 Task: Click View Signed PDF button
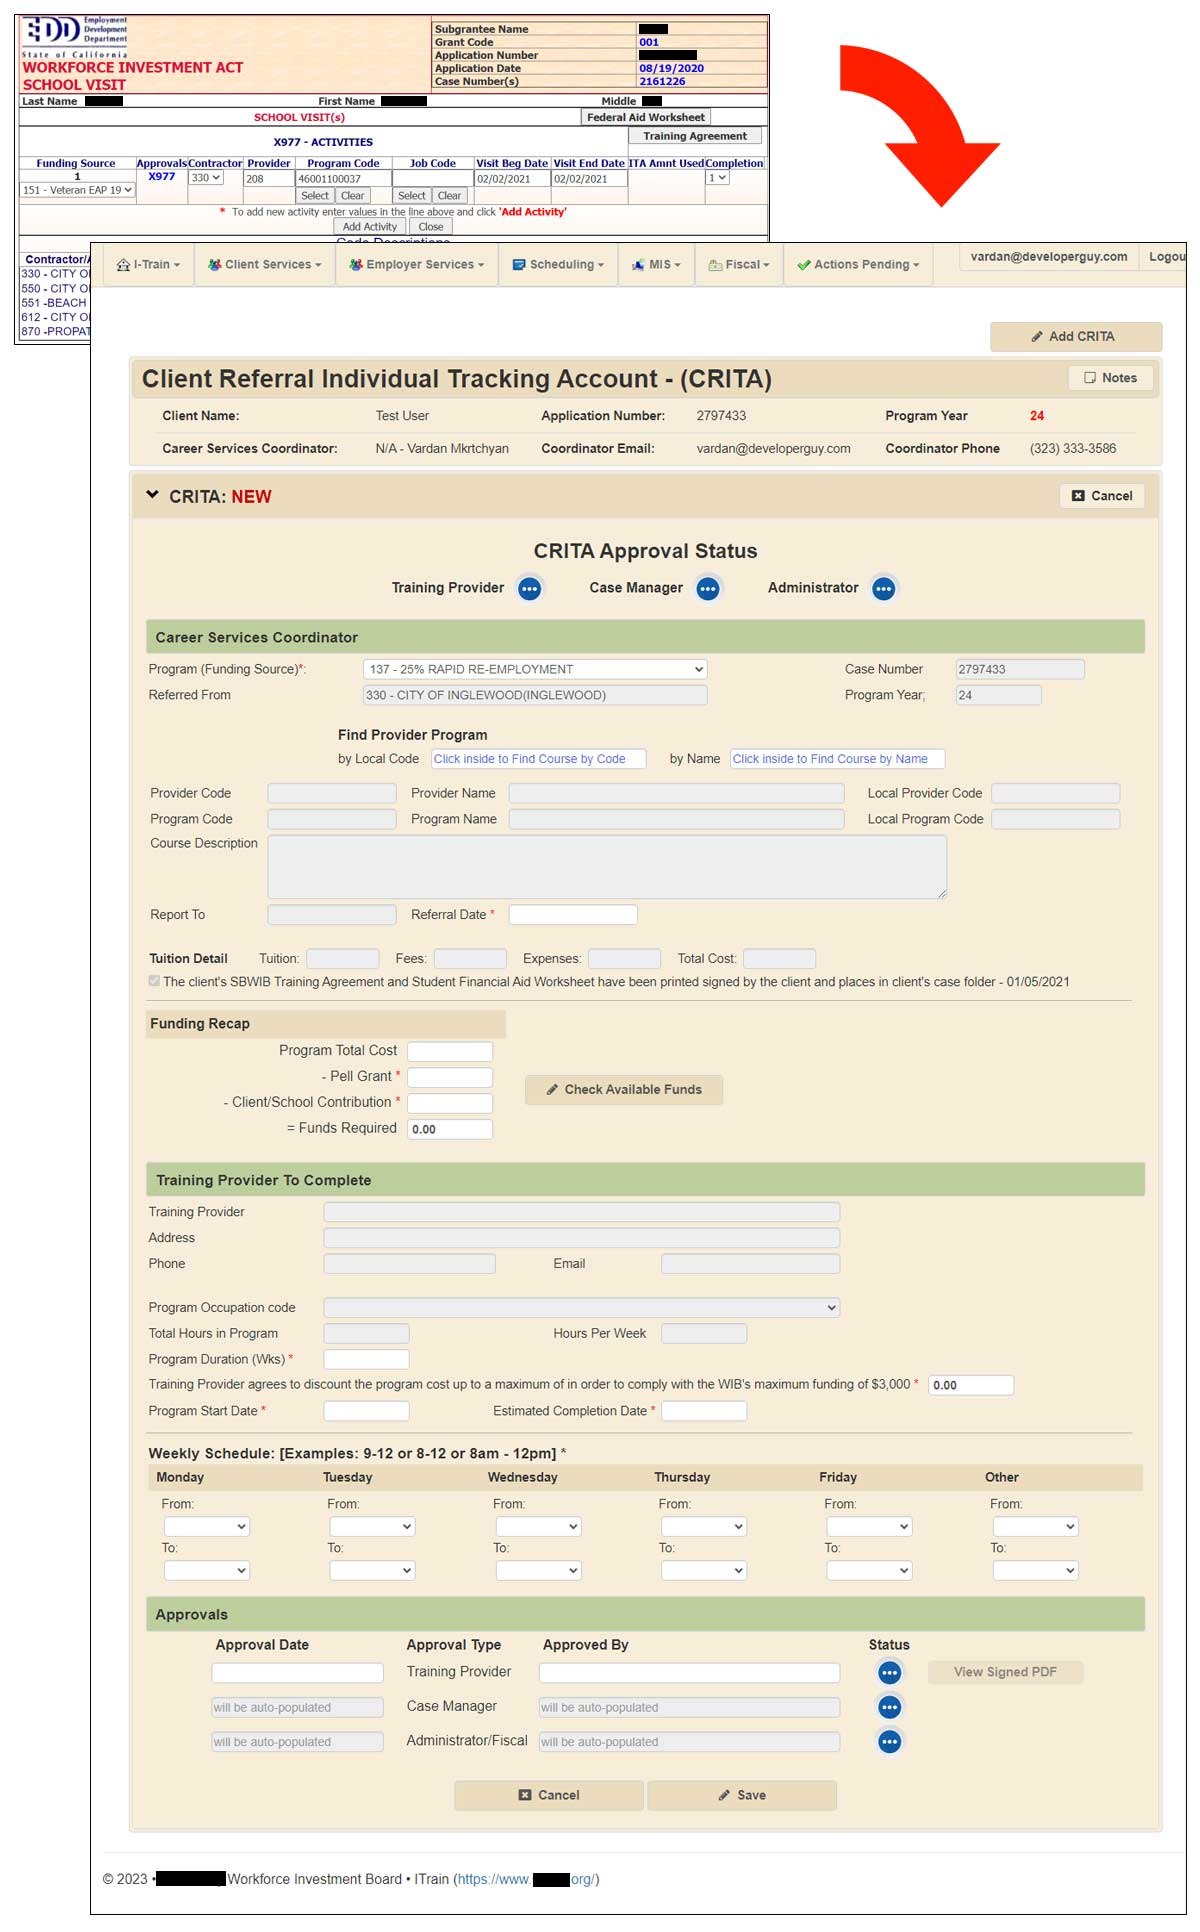tap(1005, 1672)
